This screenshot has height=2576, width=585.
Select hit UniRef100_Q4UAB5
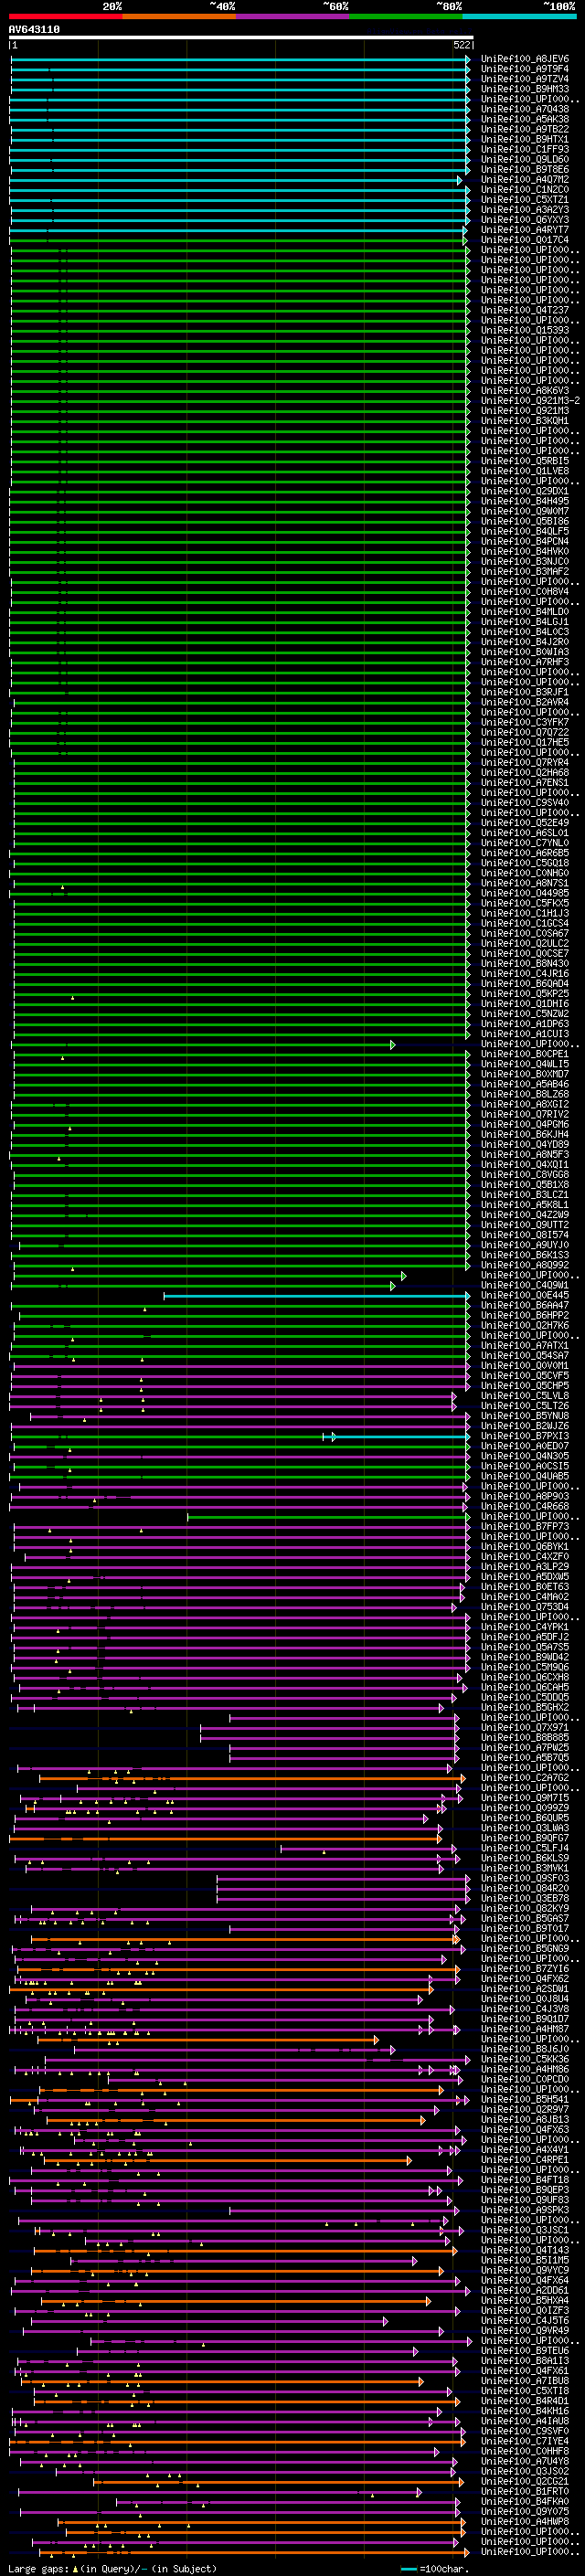[x=525, y=1477]
